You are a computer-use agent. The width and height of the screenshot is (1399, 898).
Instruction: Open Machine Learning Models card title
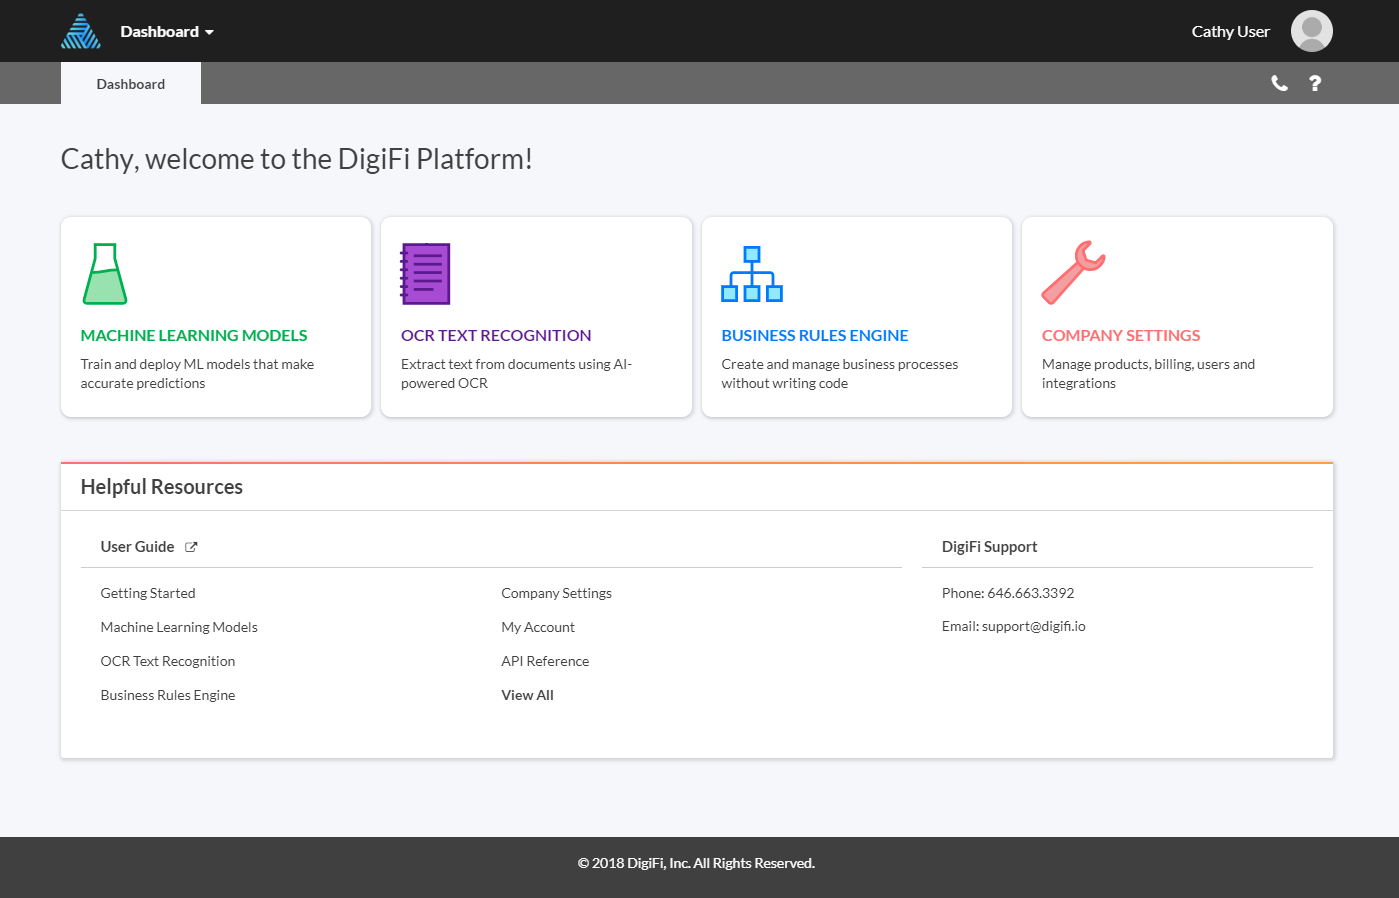tap(194, 336)
